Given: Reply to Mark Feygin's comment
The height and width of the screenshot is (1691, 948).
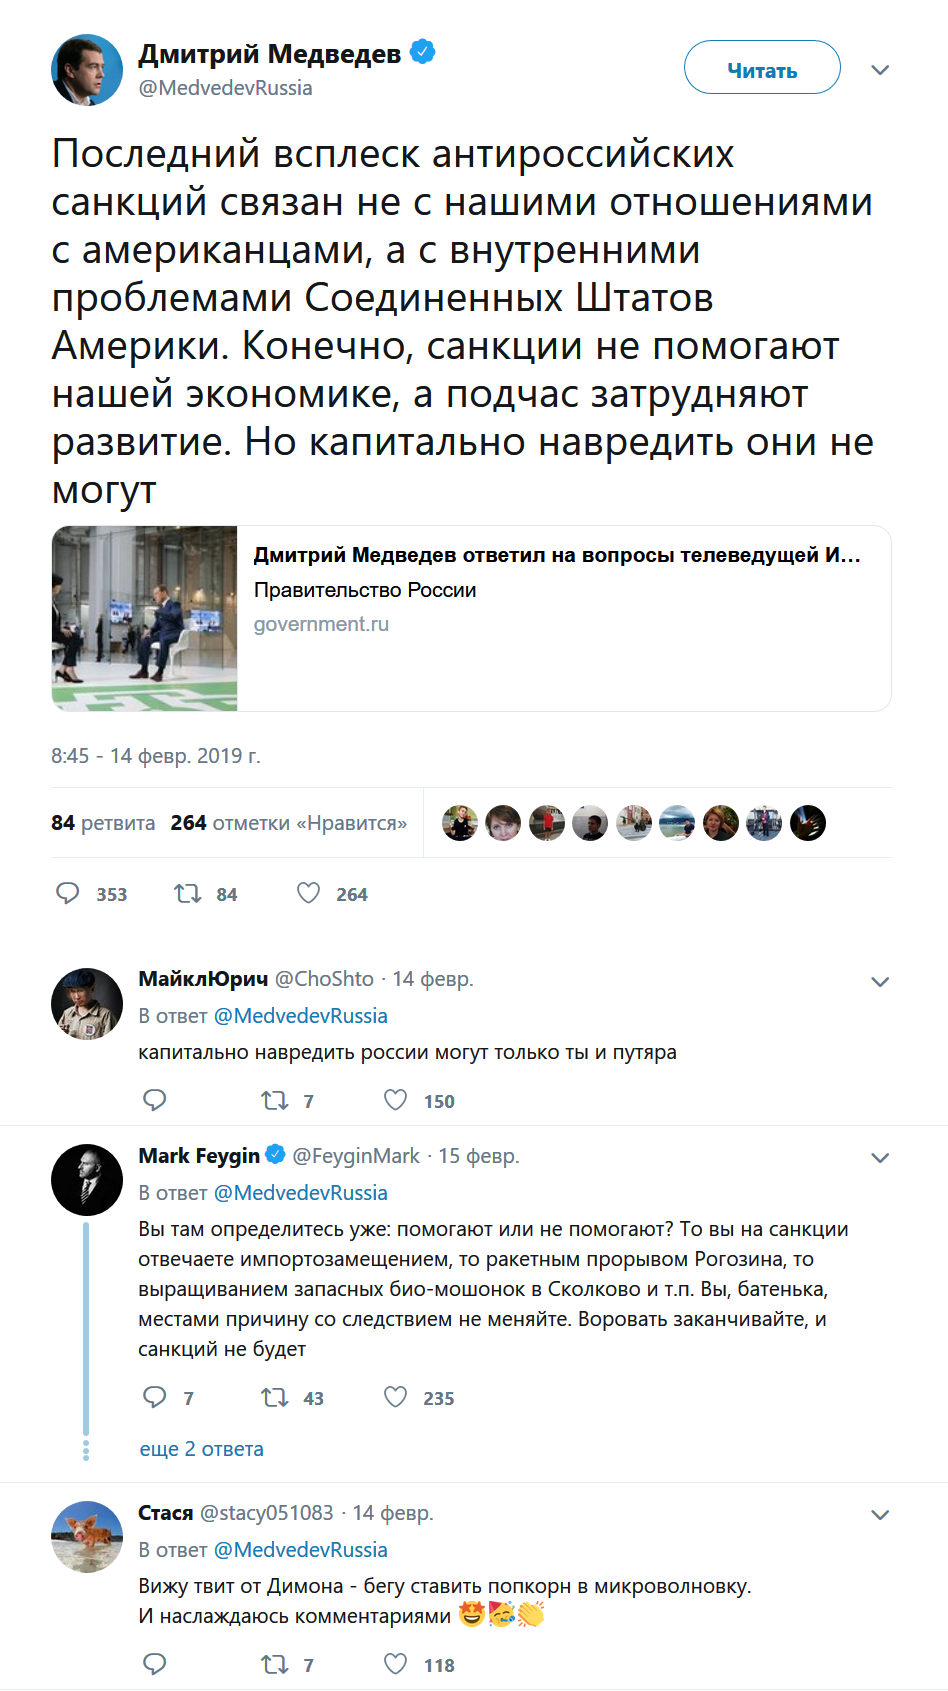Looking at the screenshot, I should click(x=155, y=1397).
